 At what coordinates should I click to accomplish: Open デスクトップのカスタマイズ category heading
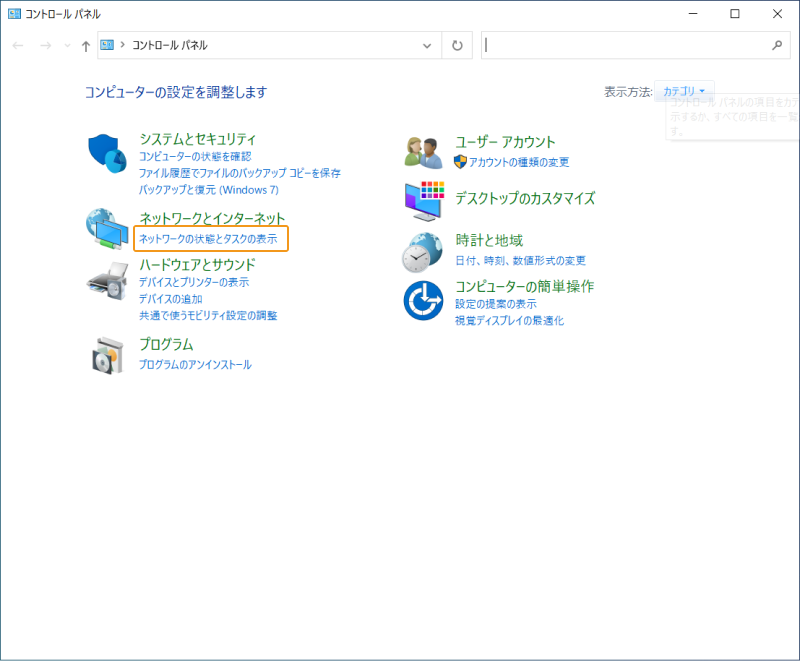pyautogui.click(x=525, y=198)
